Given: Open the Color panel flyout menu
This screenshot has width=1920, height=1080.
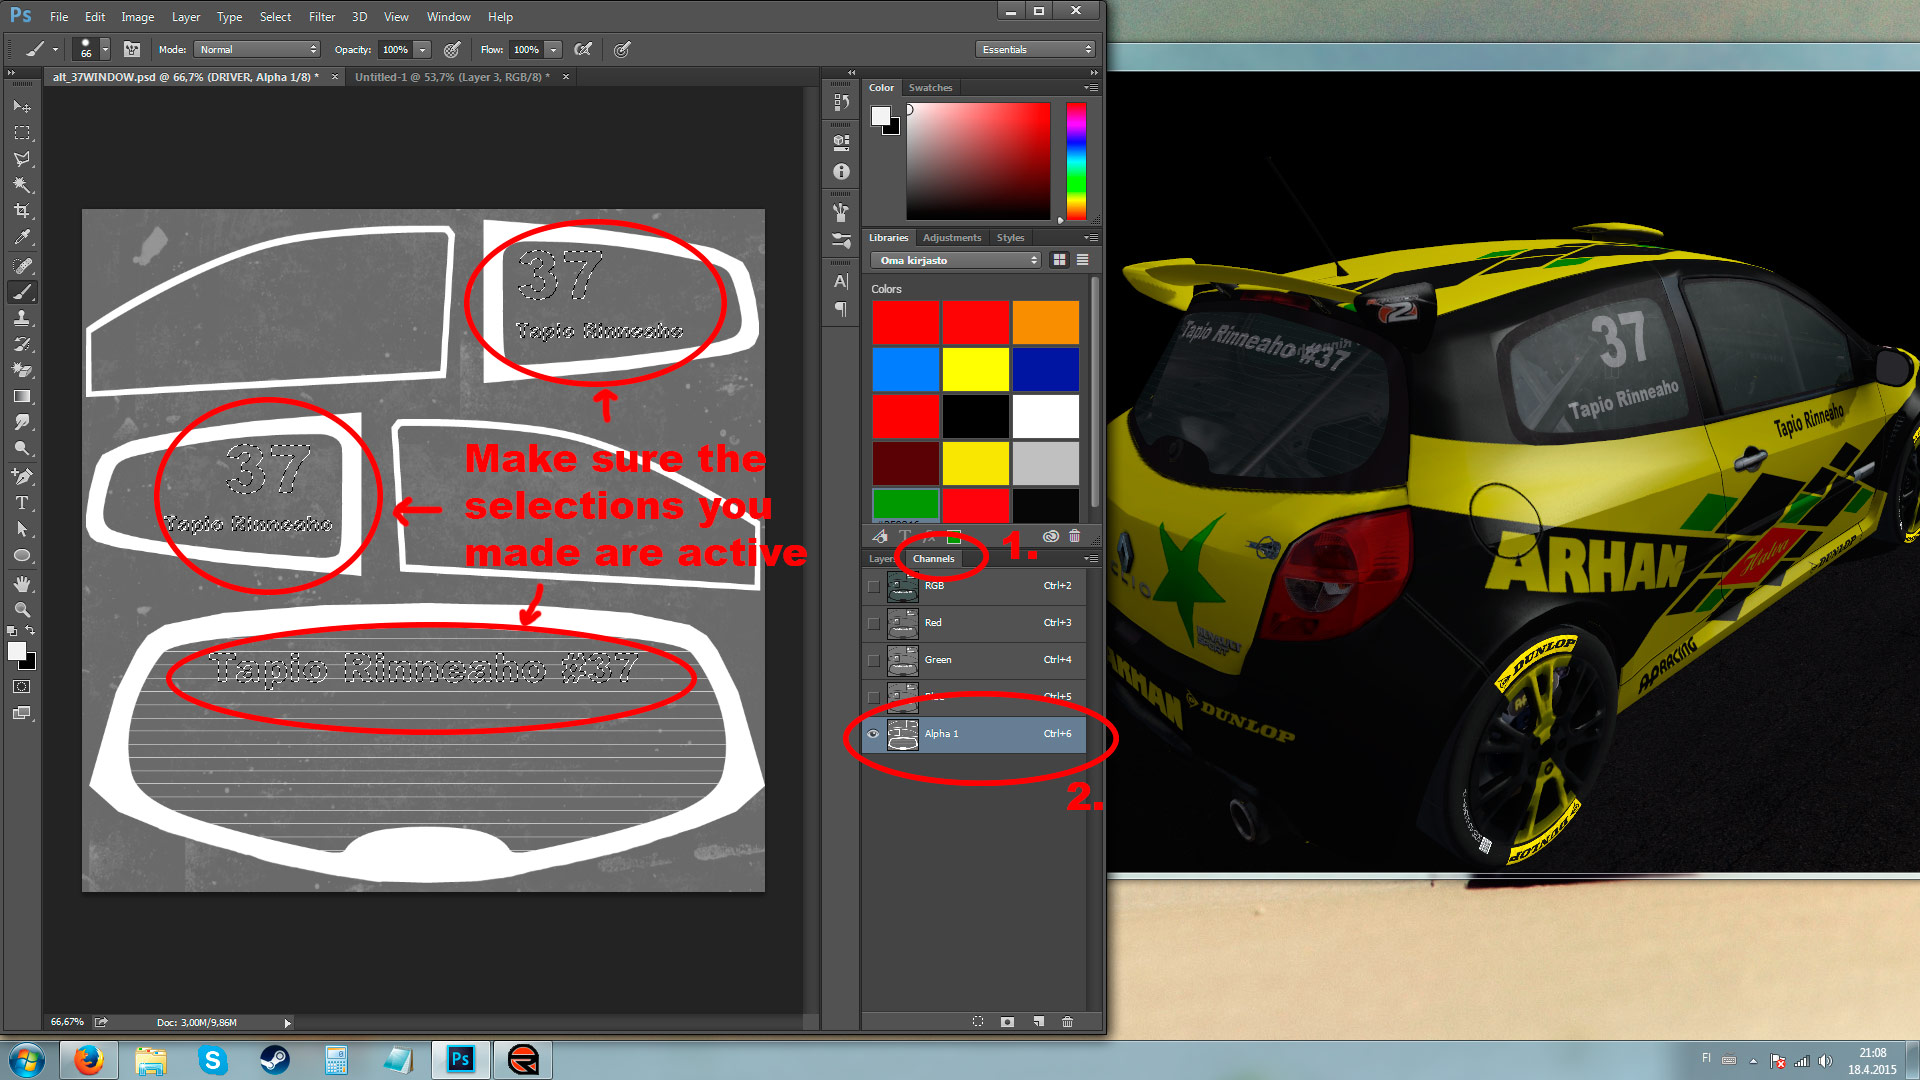Looking at the screenshot, I should pyautogui.click(x=1092, y=88).
